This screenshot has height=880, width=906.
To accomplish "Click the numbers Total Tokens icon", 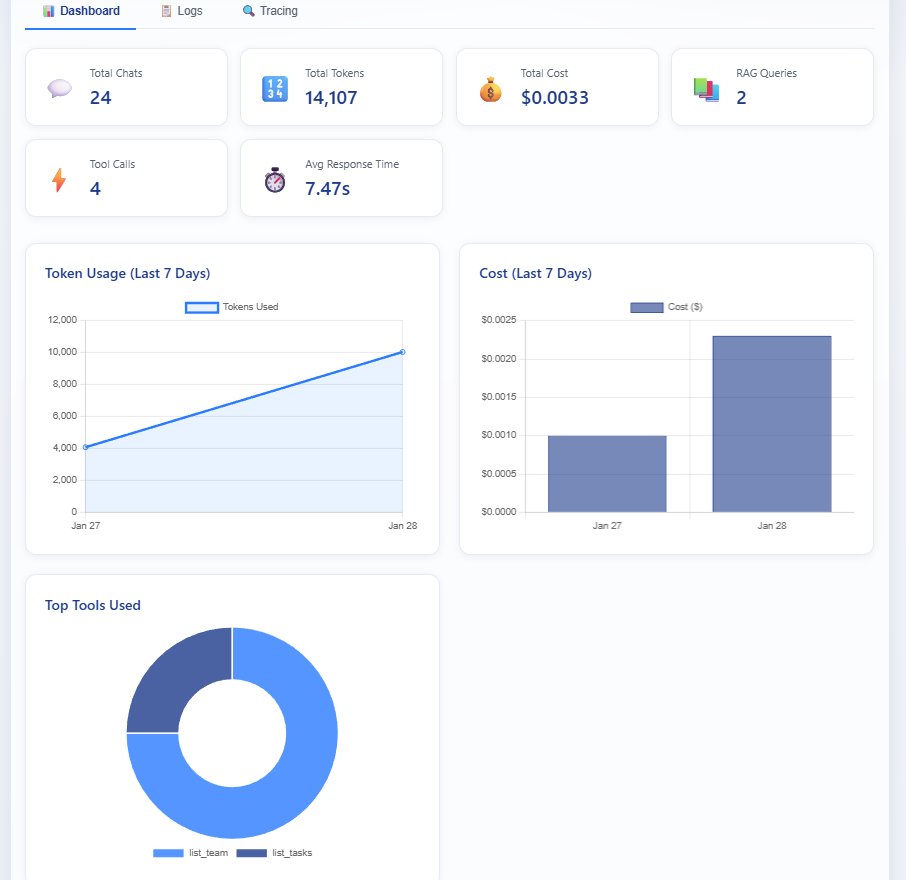I will [274, 88].
